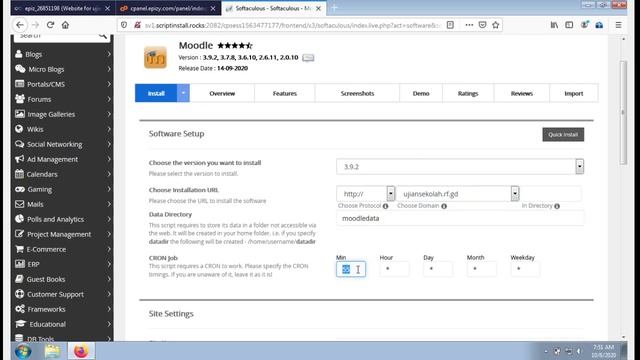
Task: Open the protocol http:// dropdown
Action: coord(391,193)
